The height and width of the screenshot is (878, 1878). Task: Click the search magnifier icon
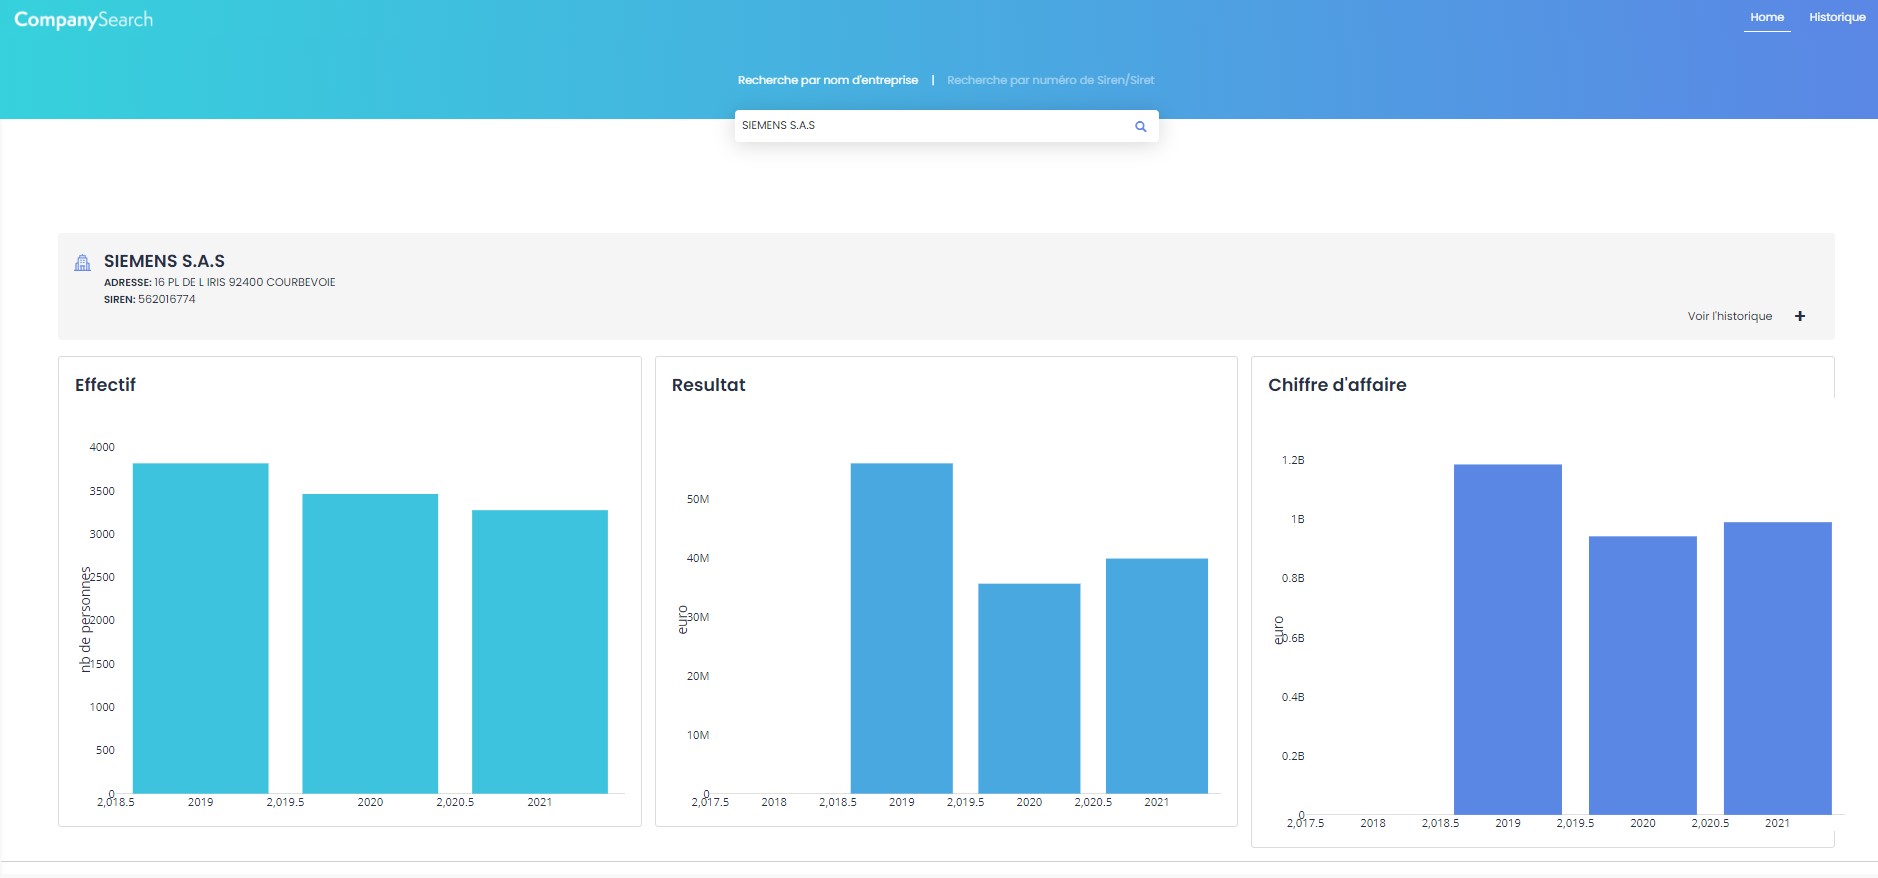point(1140,126)
